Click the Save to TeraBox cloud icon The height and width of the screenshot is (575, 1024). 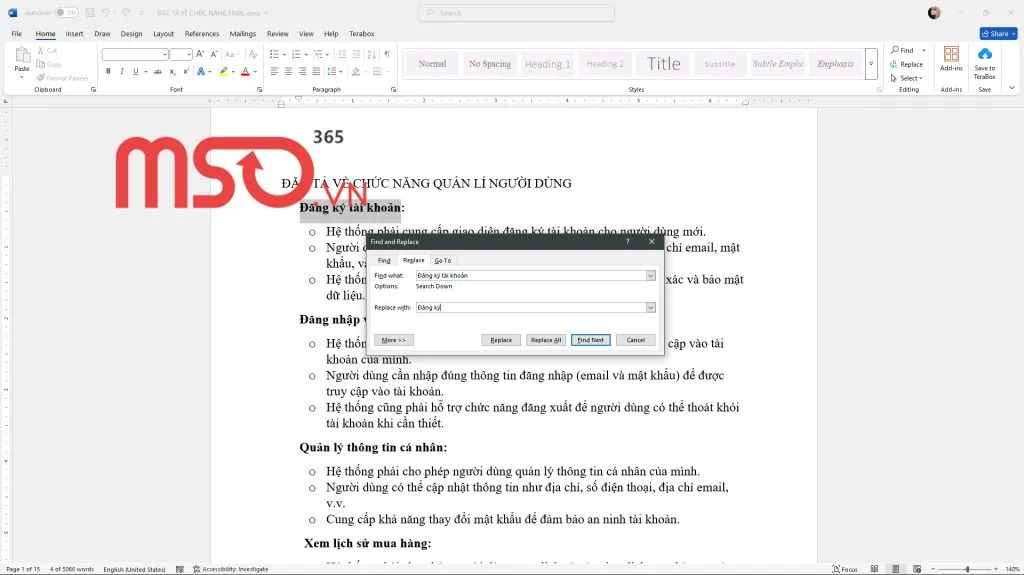(x=984, y=60)
